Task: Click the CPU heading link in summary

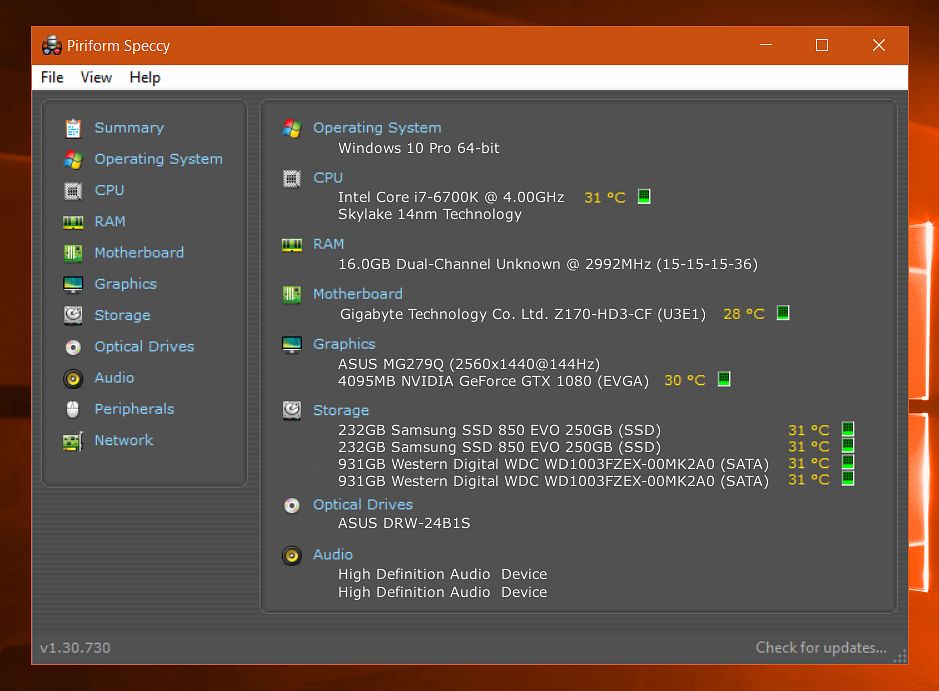Action: pyautogui.click(x=328, y=178)
